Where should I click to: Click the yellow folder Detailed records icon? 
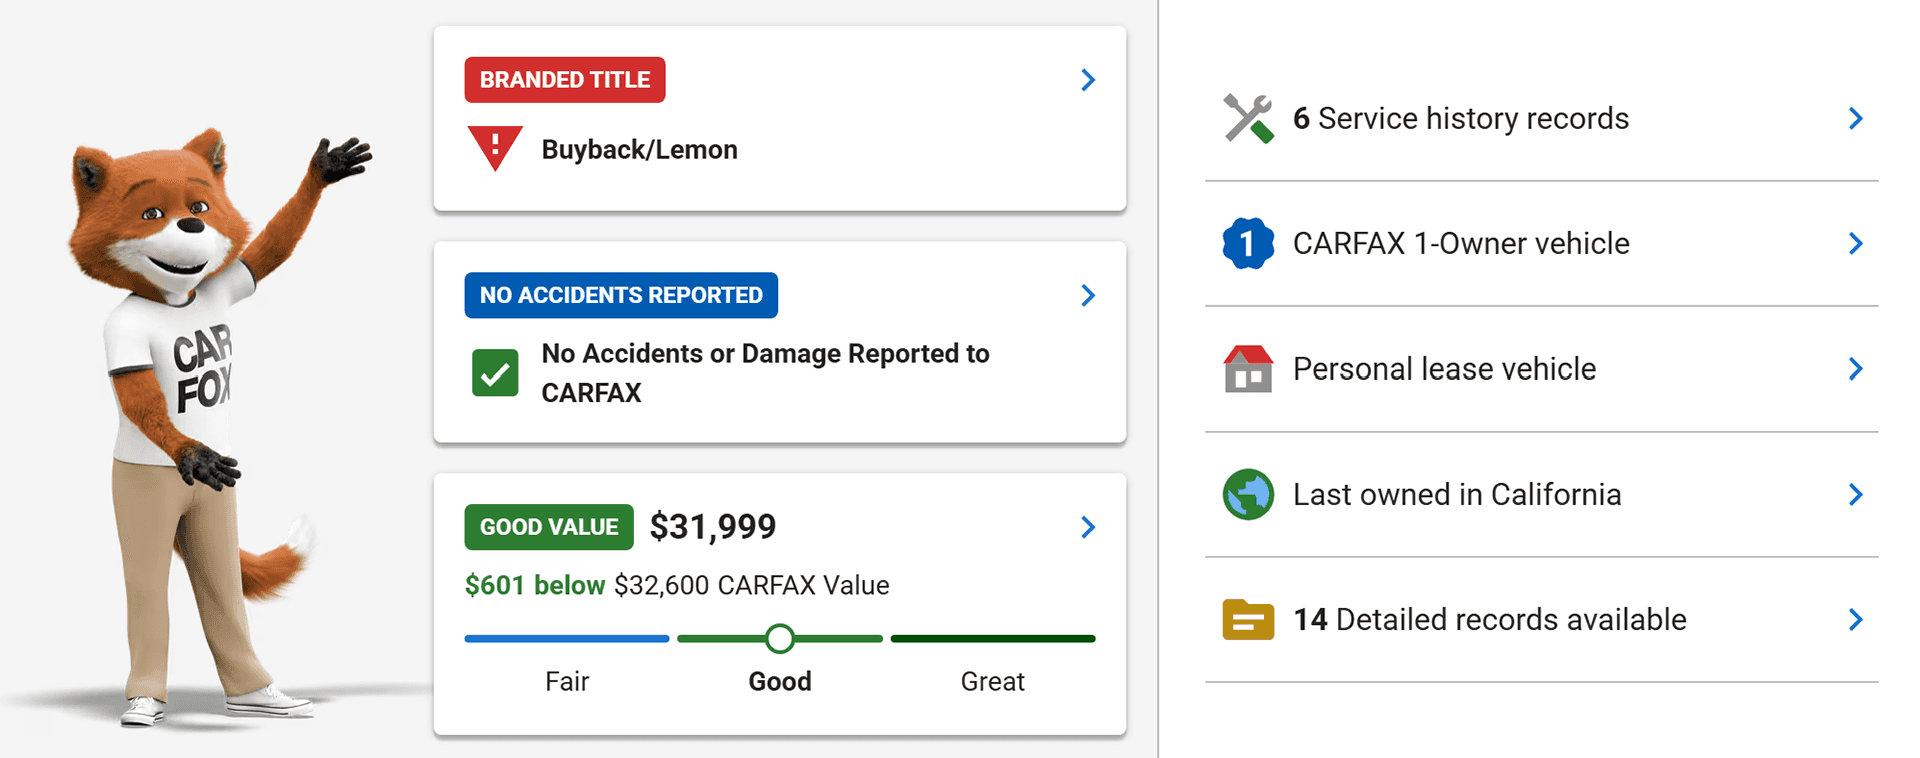tap(1248, 619)
